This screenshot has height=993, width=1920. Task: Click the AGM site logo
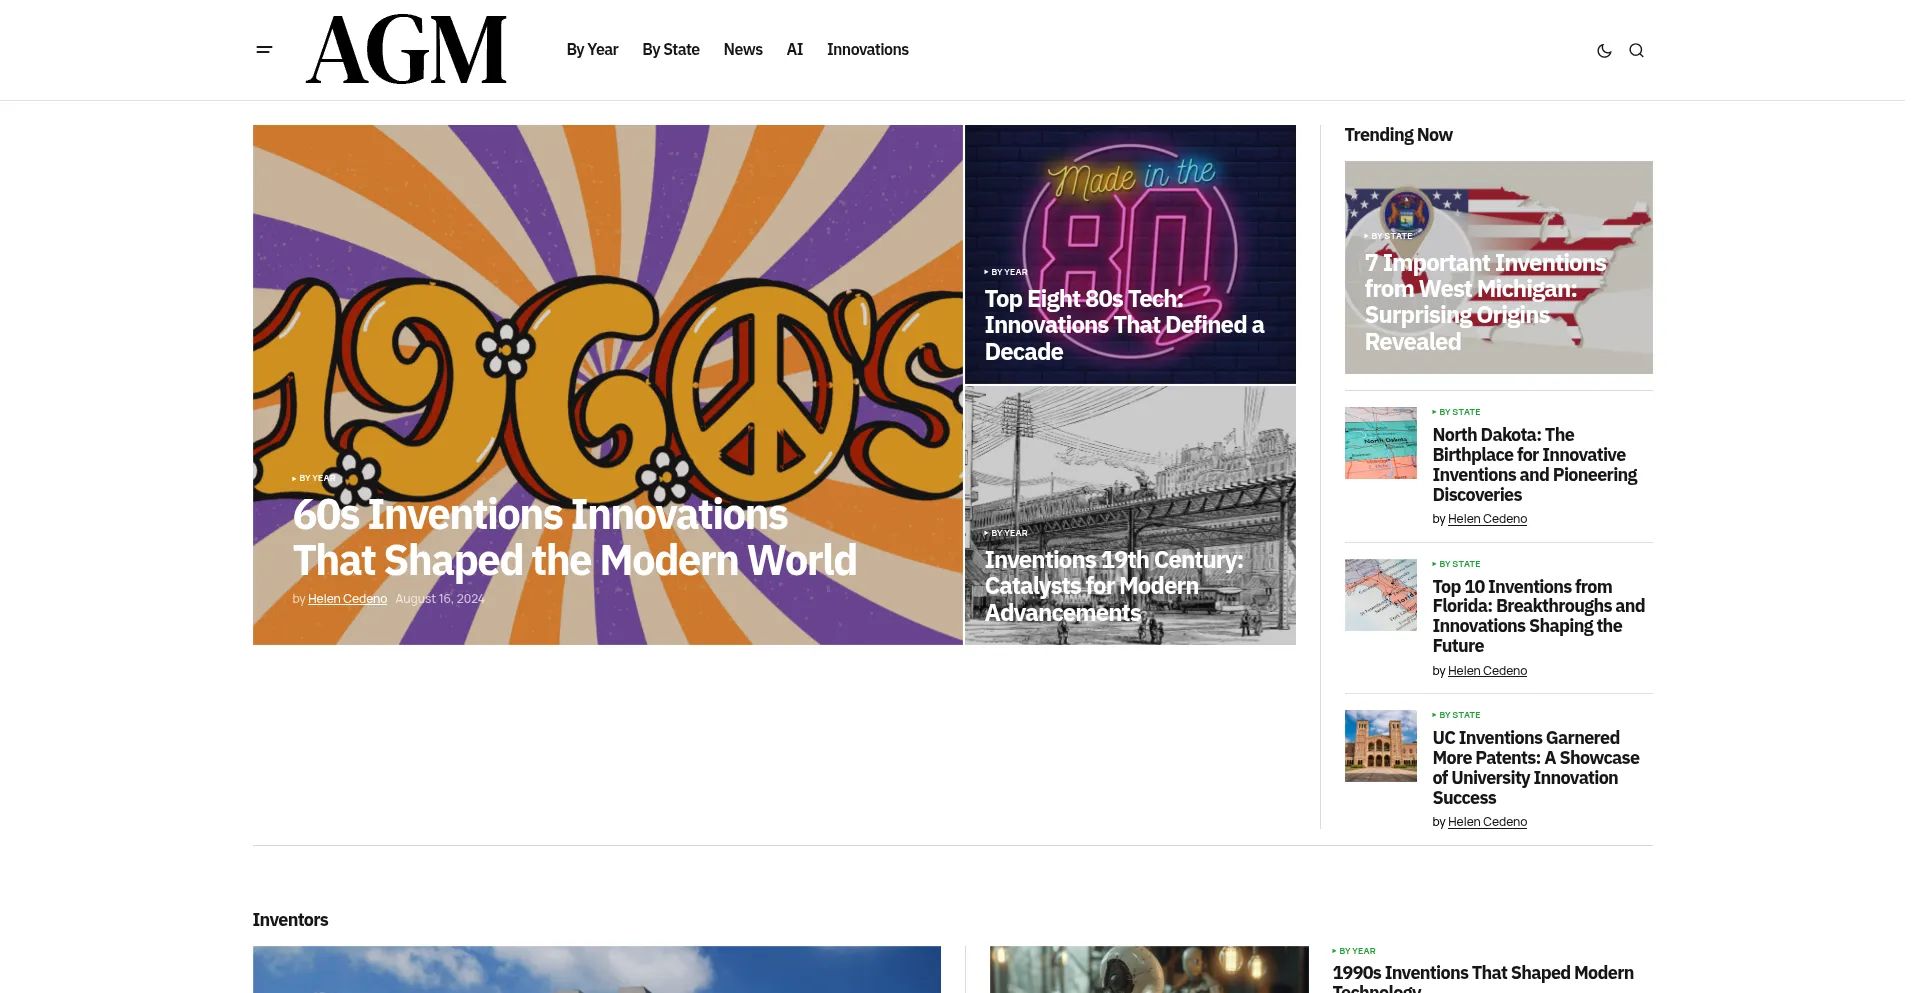pyautogui.click(x=406, y=50)
